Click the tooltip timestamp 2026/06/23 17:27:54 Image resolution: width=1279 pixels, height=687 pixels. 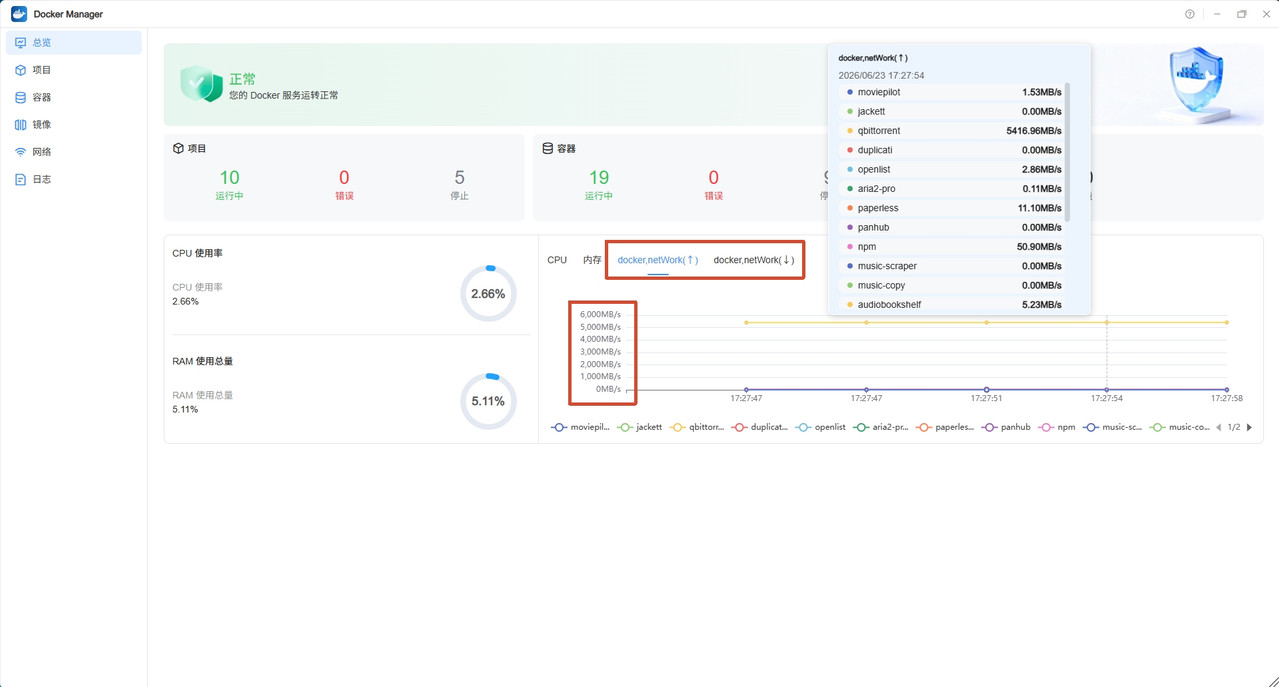click(x=881, y=75)
